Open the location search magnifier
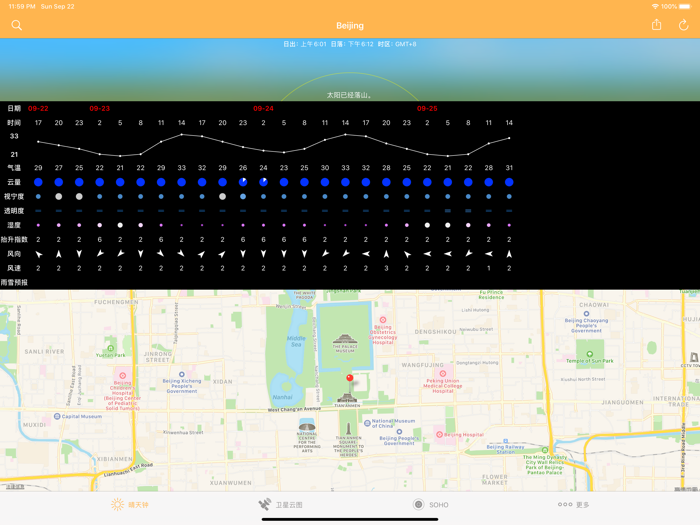The width and height of the screenshot is (700, 525). (x=17, y=25)
